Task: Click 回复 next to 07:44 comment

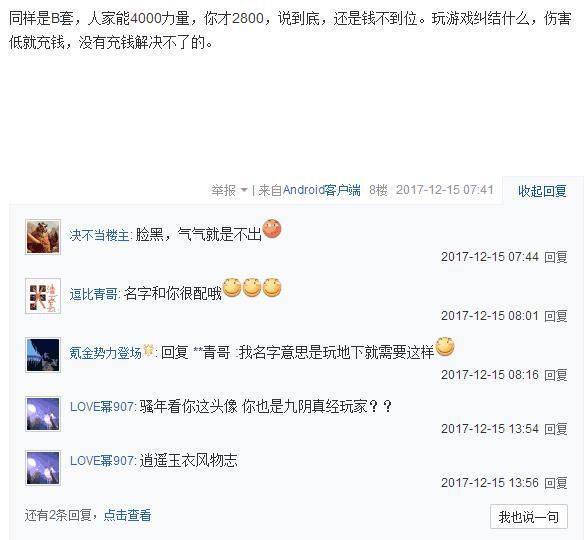Action: coord(556,257)
